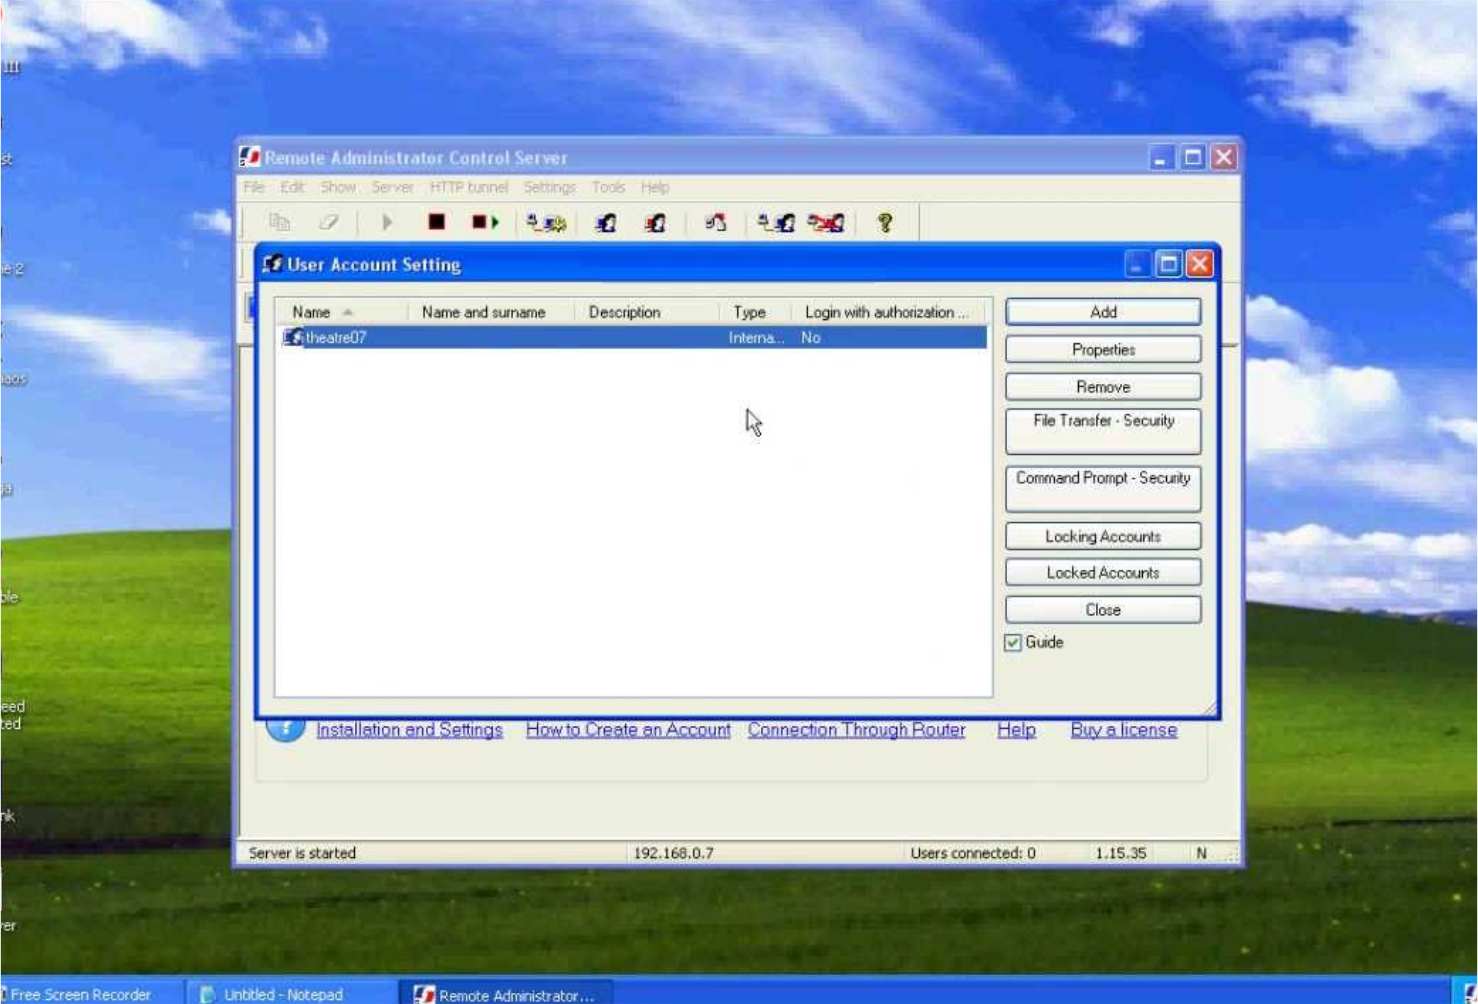Click 'Users connected: 0' in status bar

click(972, 853)
